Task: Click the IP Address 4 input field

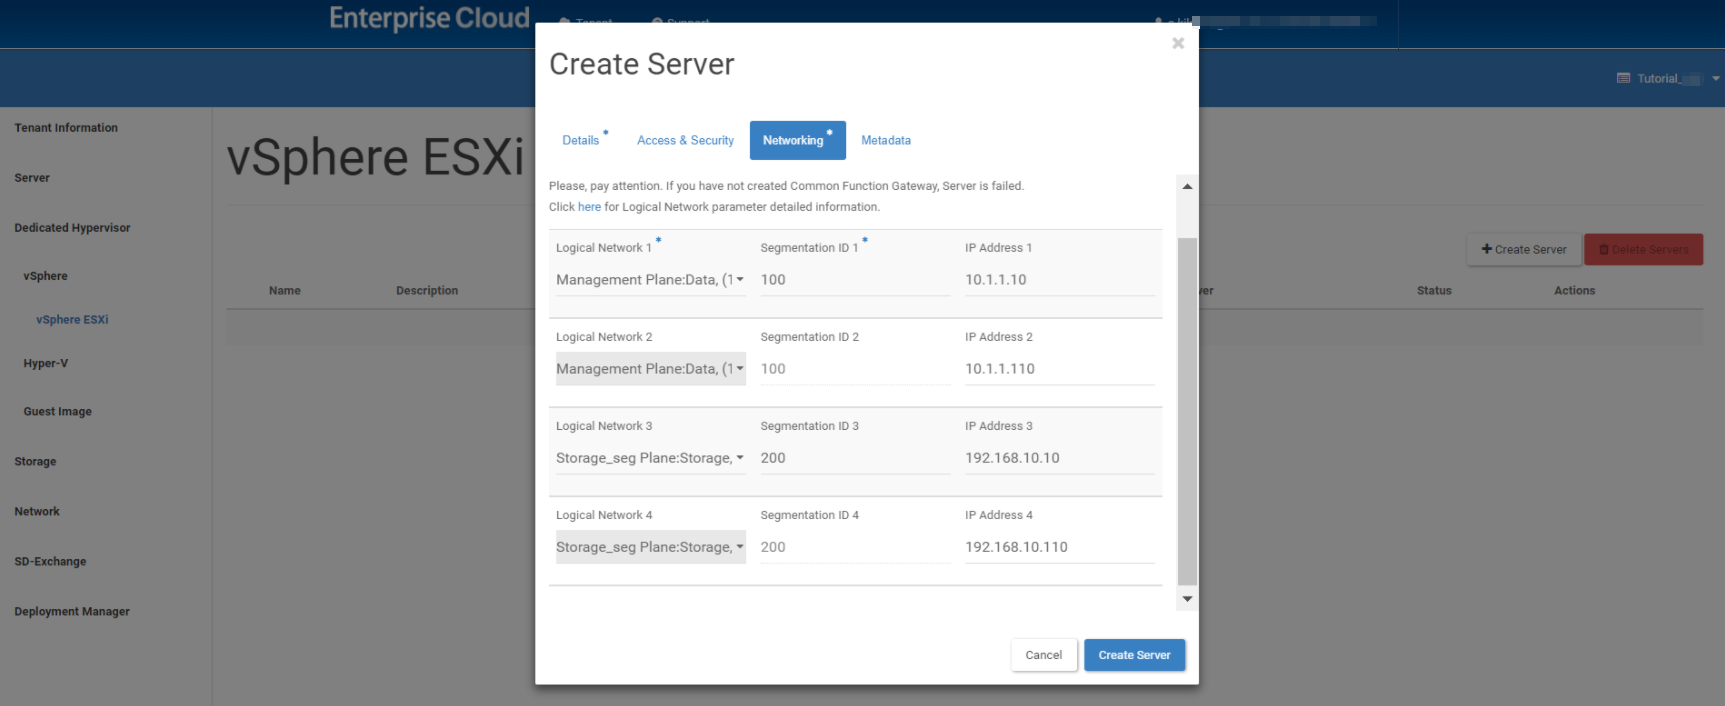Action: [x=1058, y=547]
